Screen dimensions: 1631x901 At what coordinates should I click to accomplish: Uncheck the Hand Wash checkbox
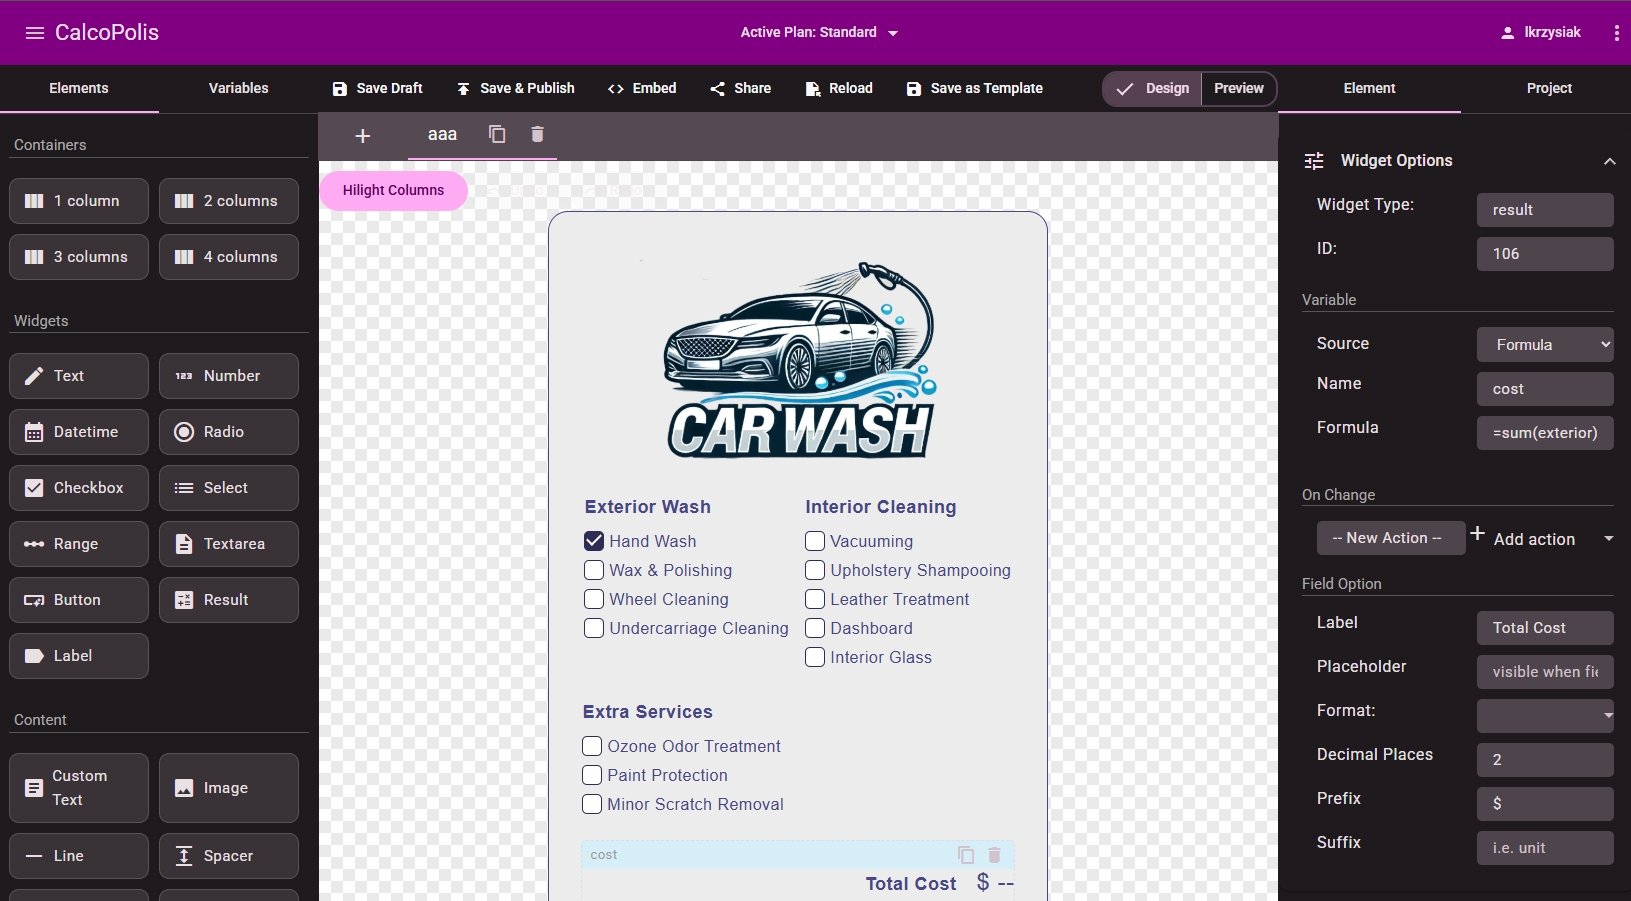point(594,541)
